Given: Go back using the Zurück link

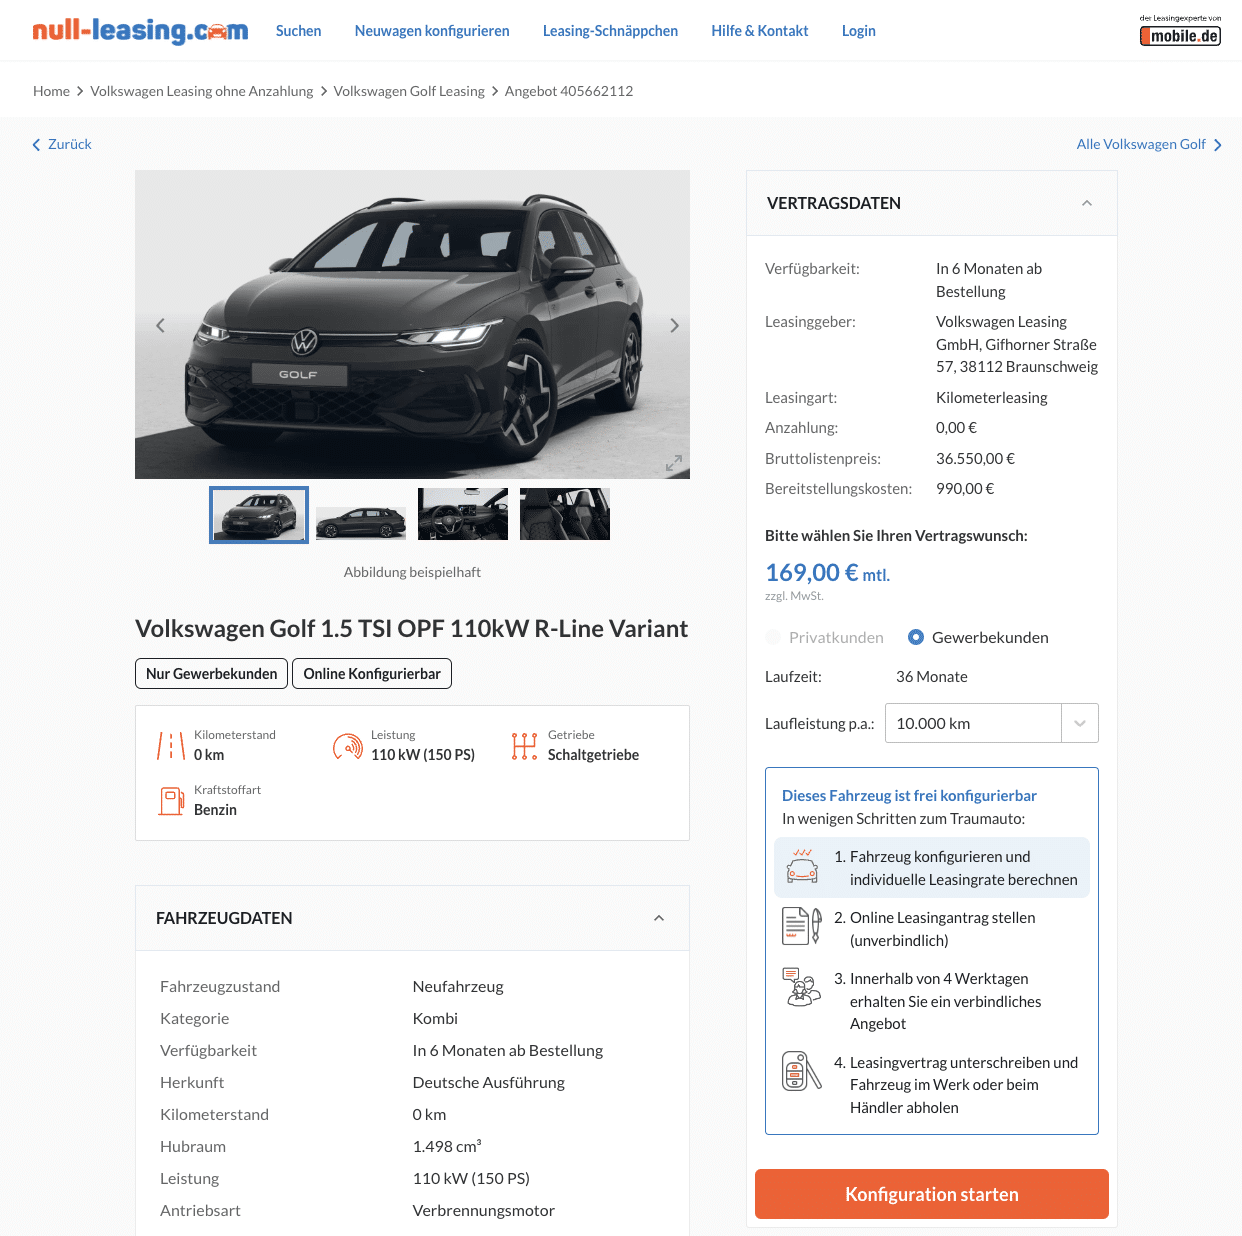Looking at the screenshot, I should point(62,144).
